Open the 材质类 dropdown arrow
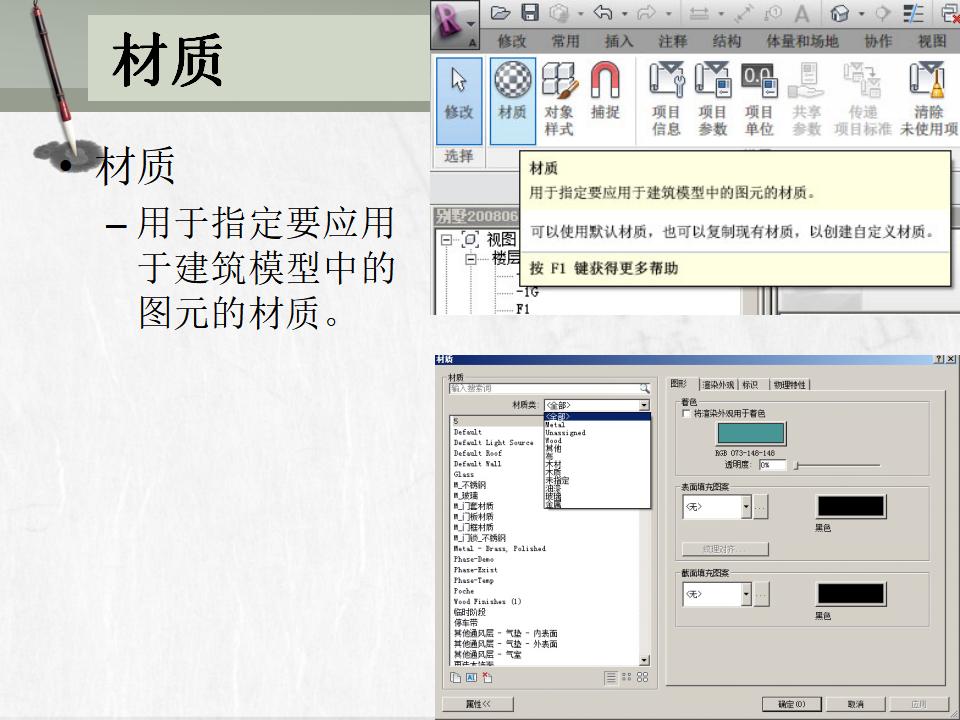This screenshot has width=960, height=720. click(644, 405)
